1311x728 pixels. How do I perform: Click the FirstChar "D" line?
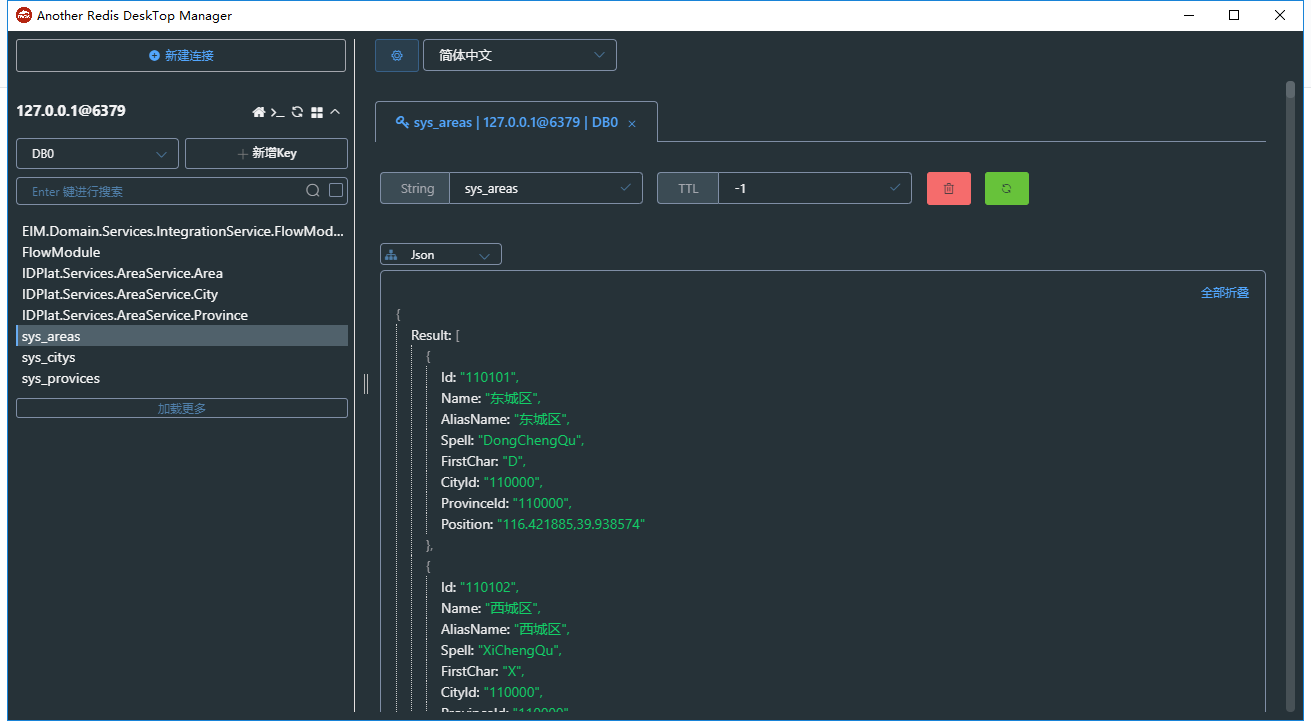483,461
